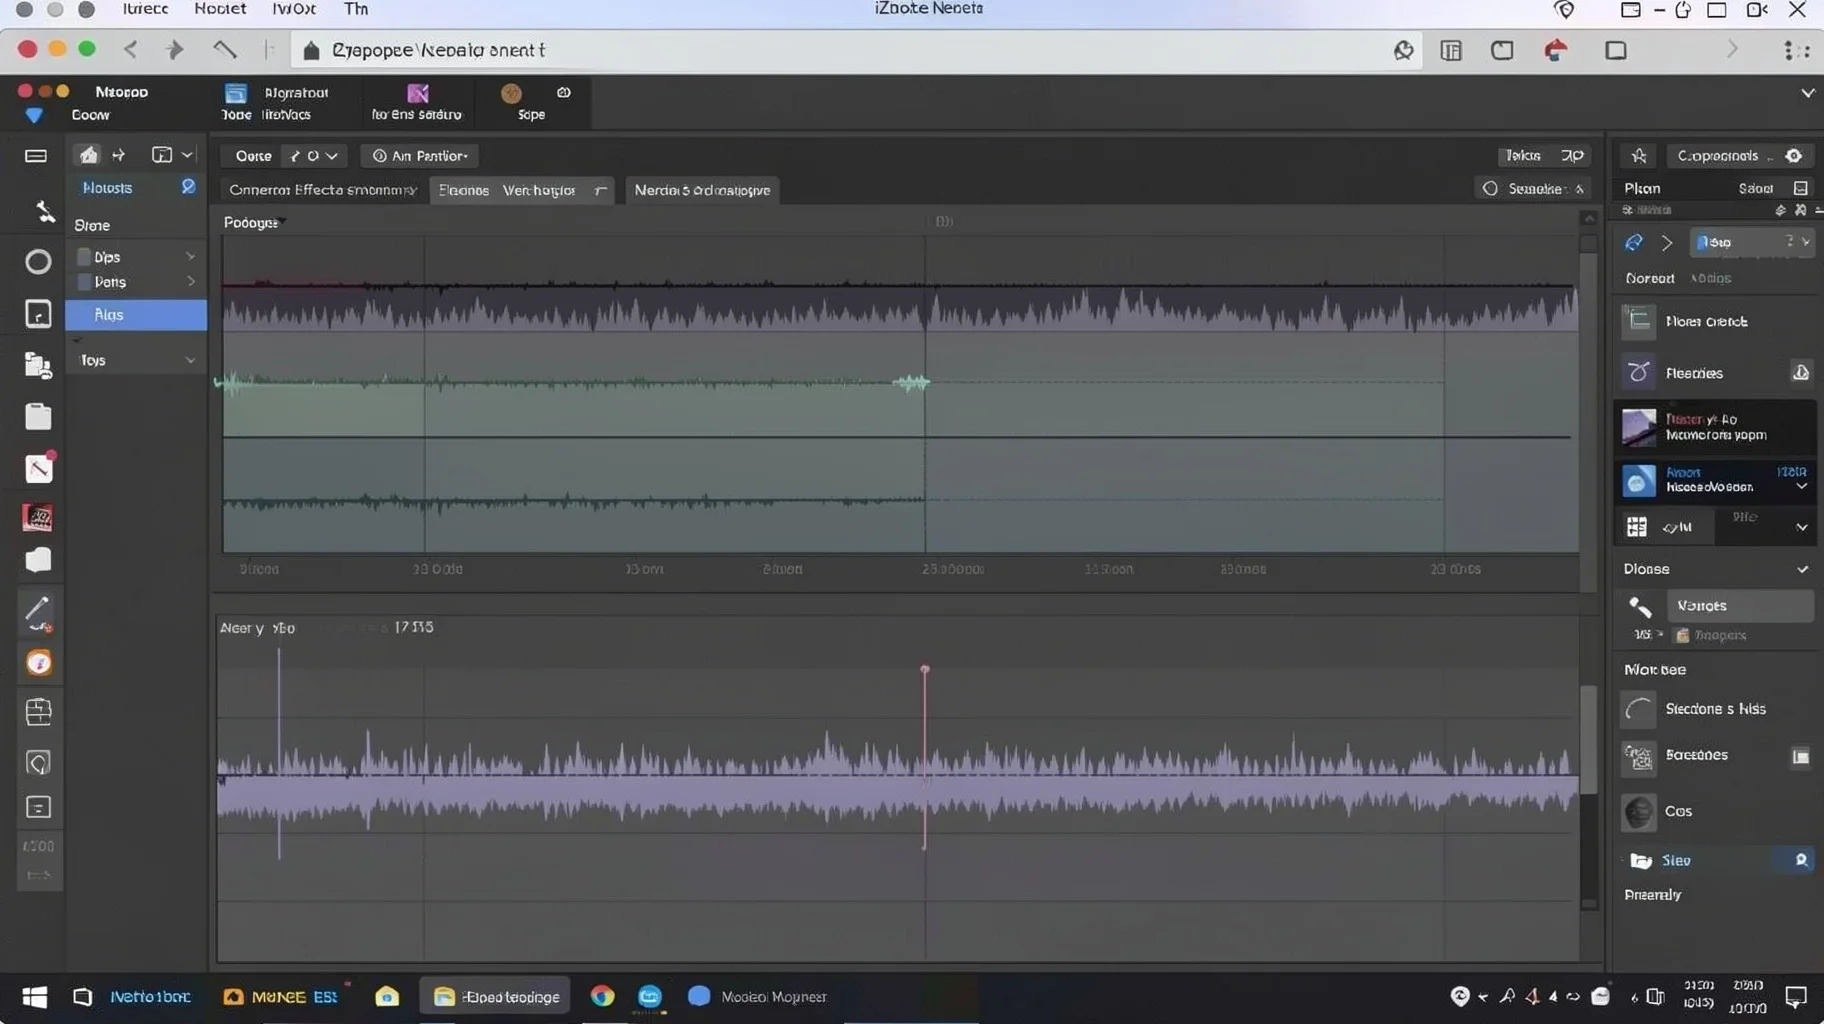The image size is (1824, 1024).
Task: Expand the Dips tree row arrow
Action: pos(190,257)
